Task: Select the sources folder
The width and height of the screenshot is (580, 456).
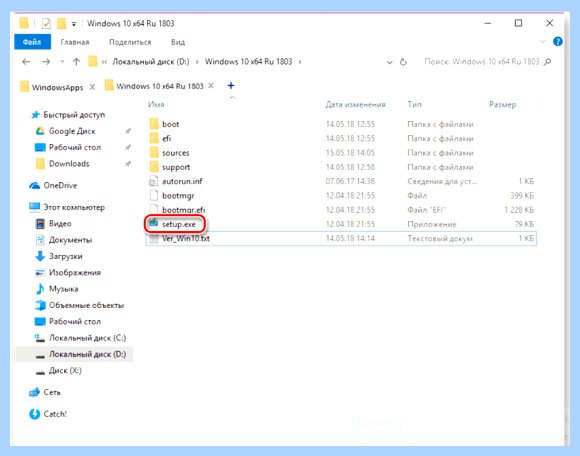Action: pyautogui.click(x=175, y=153)
